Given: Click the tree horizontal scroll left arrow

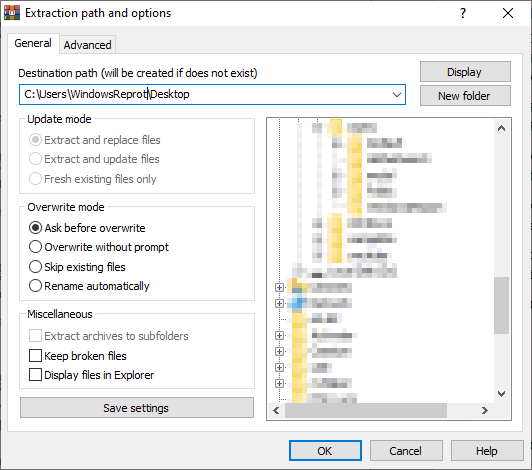Looking at the screenshot, I should click(x=276, y=411).
